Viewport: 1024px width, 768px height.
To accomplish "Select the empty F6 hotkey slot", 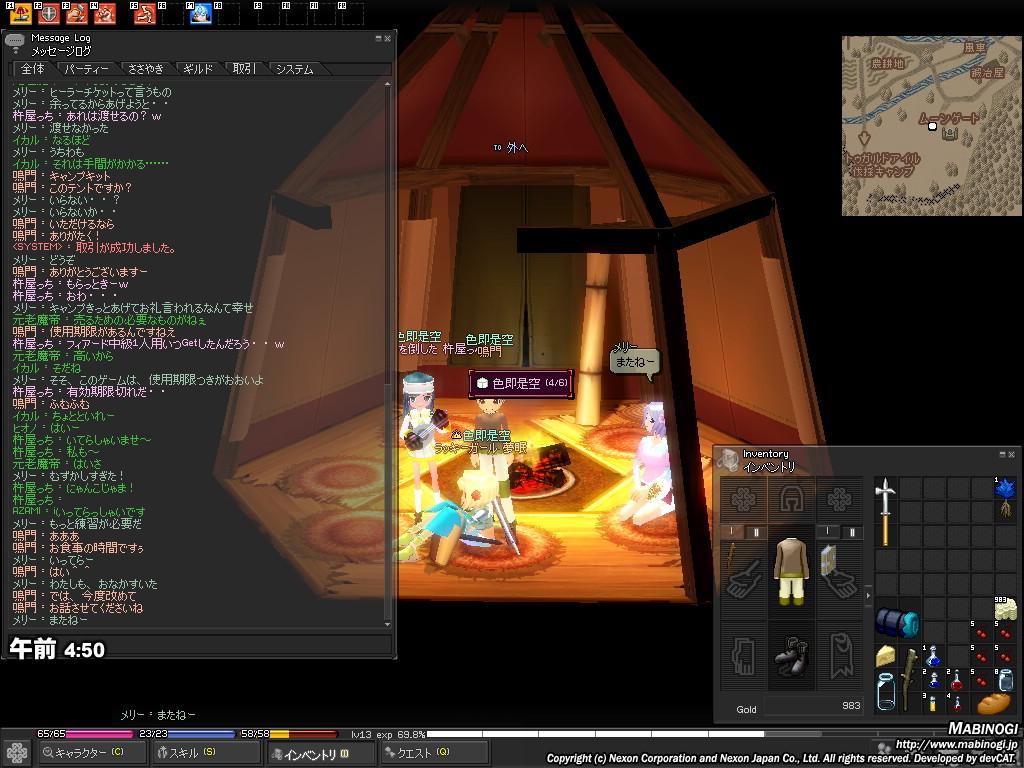I will [172, 13].
